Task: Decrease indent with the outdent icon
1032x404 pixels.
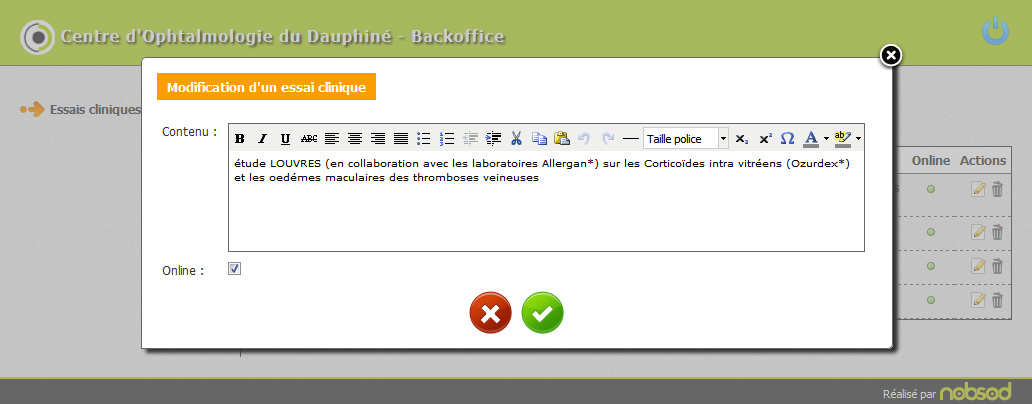Action: [470, 139]
